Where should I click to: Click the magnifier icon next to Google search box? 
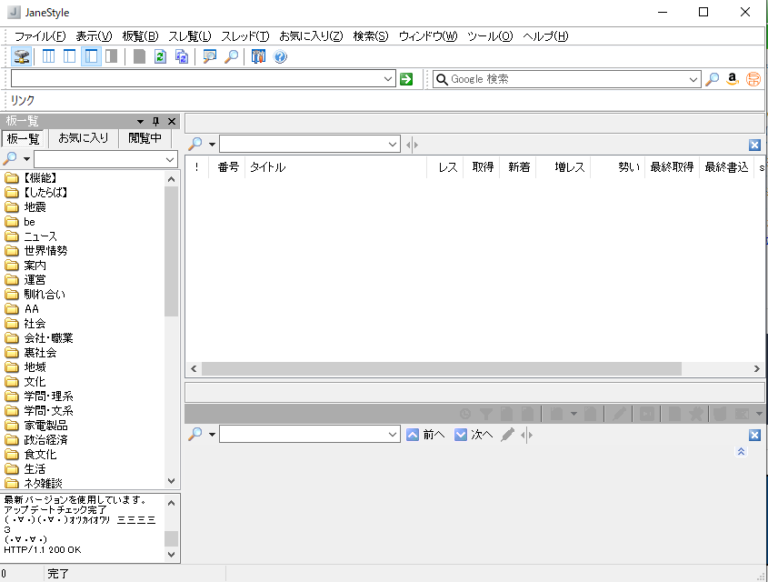[x=712, y=79]
